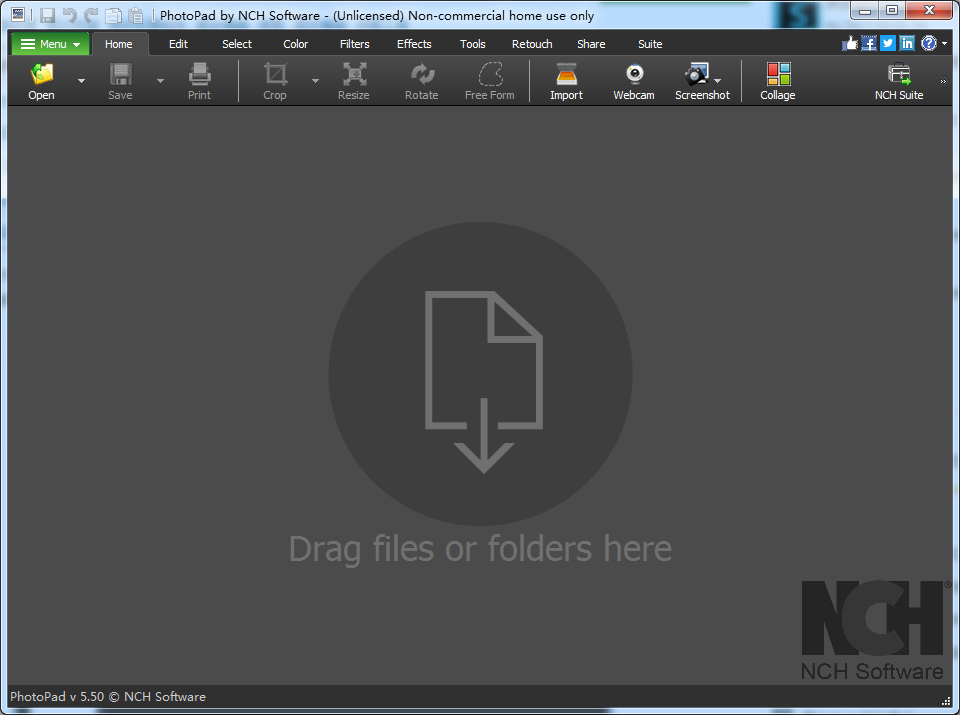Click the Screenshot camera icon
960x715 pixels.
pos(697,74)
